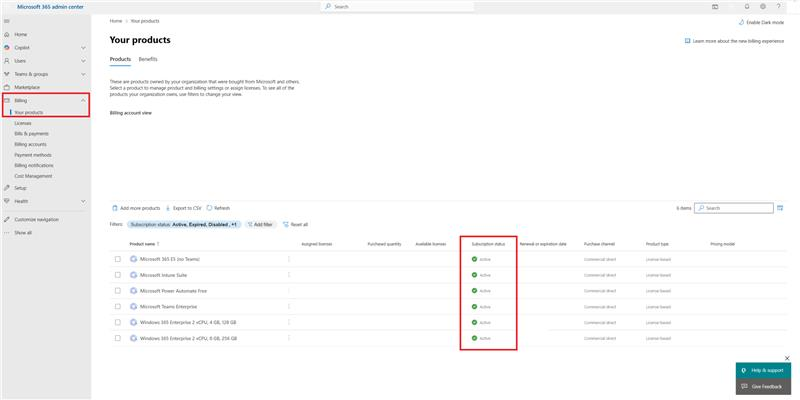Open Bills & payments under Billing
Viewport: 800px width, 400px height.
pos(32,134)
